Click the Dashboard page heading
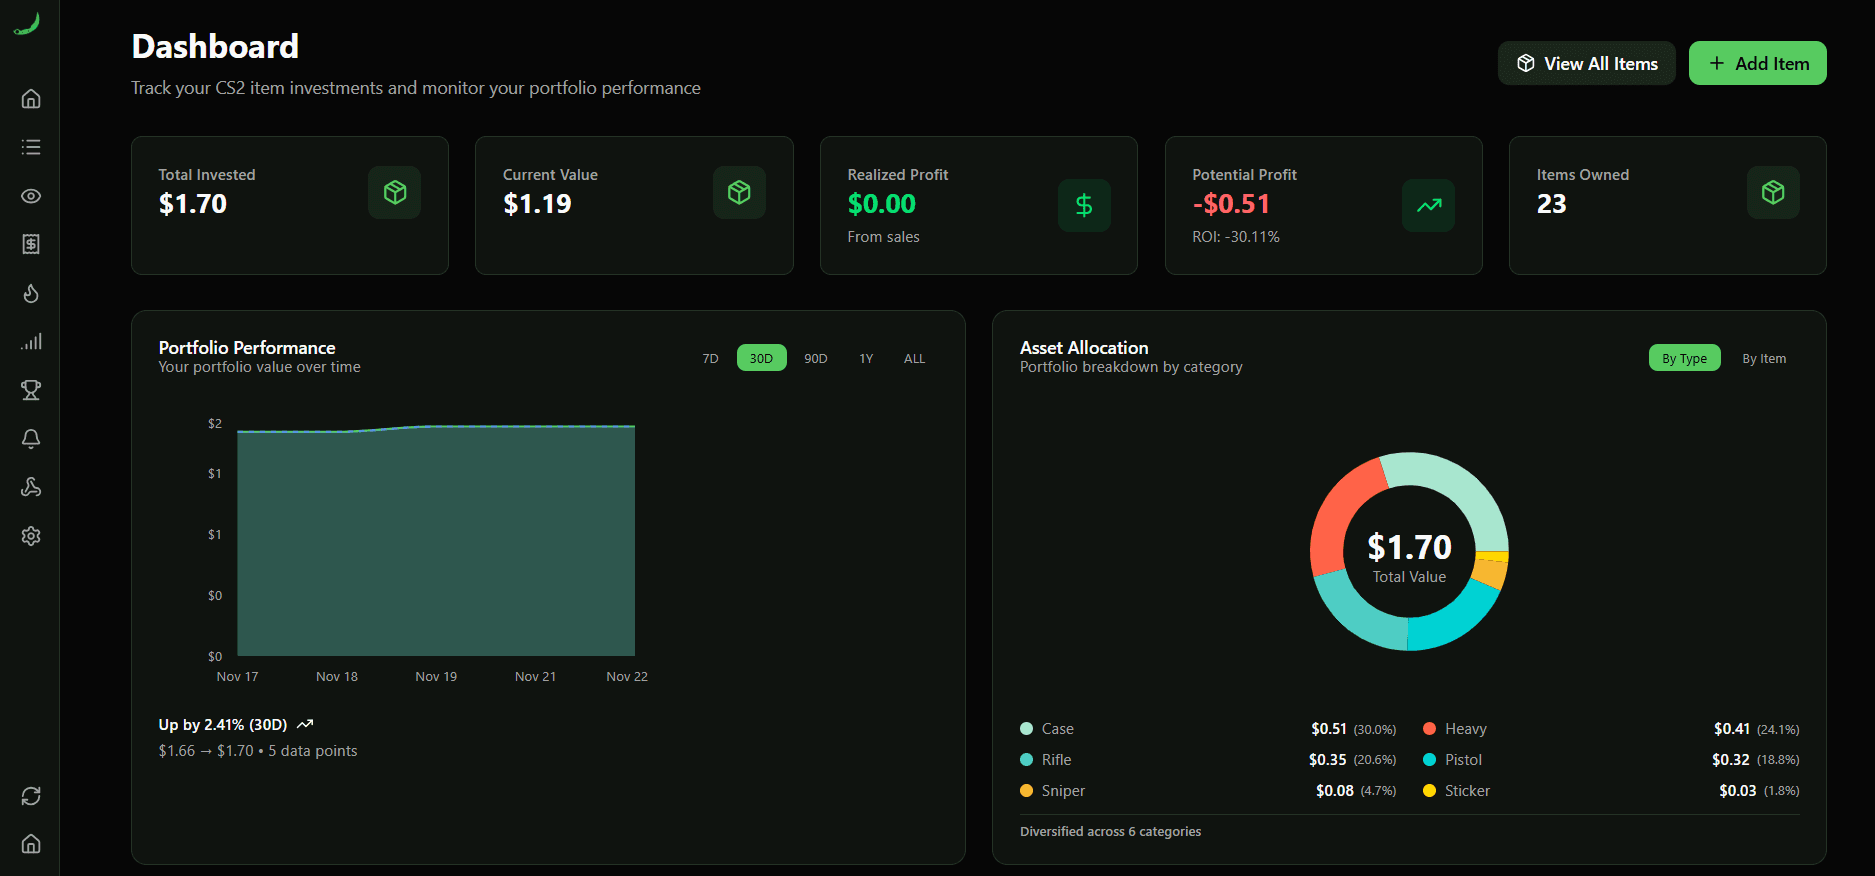 pyautogui.click(x=215, y=46)
